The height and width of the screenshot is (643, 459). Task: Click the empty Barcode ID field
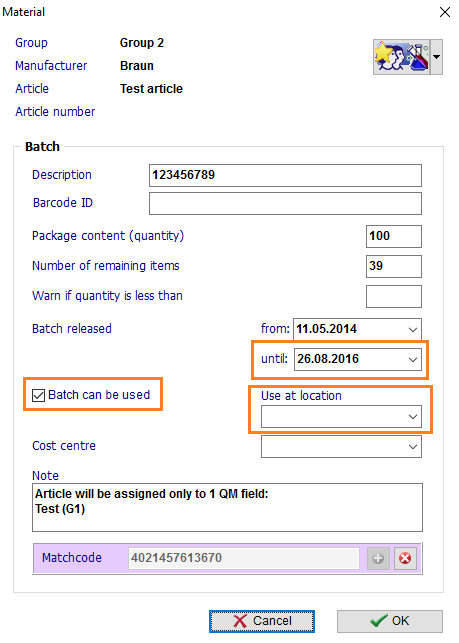[x=285, y=203]
